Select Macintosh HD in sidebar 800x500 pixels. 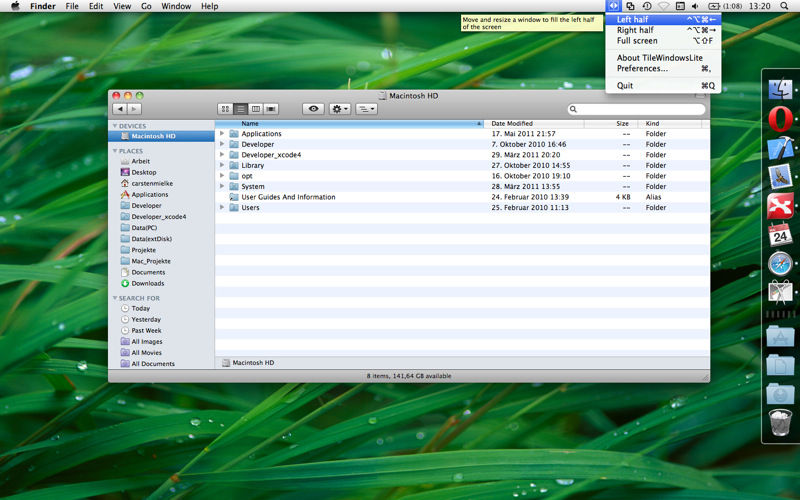click(161, 136)
